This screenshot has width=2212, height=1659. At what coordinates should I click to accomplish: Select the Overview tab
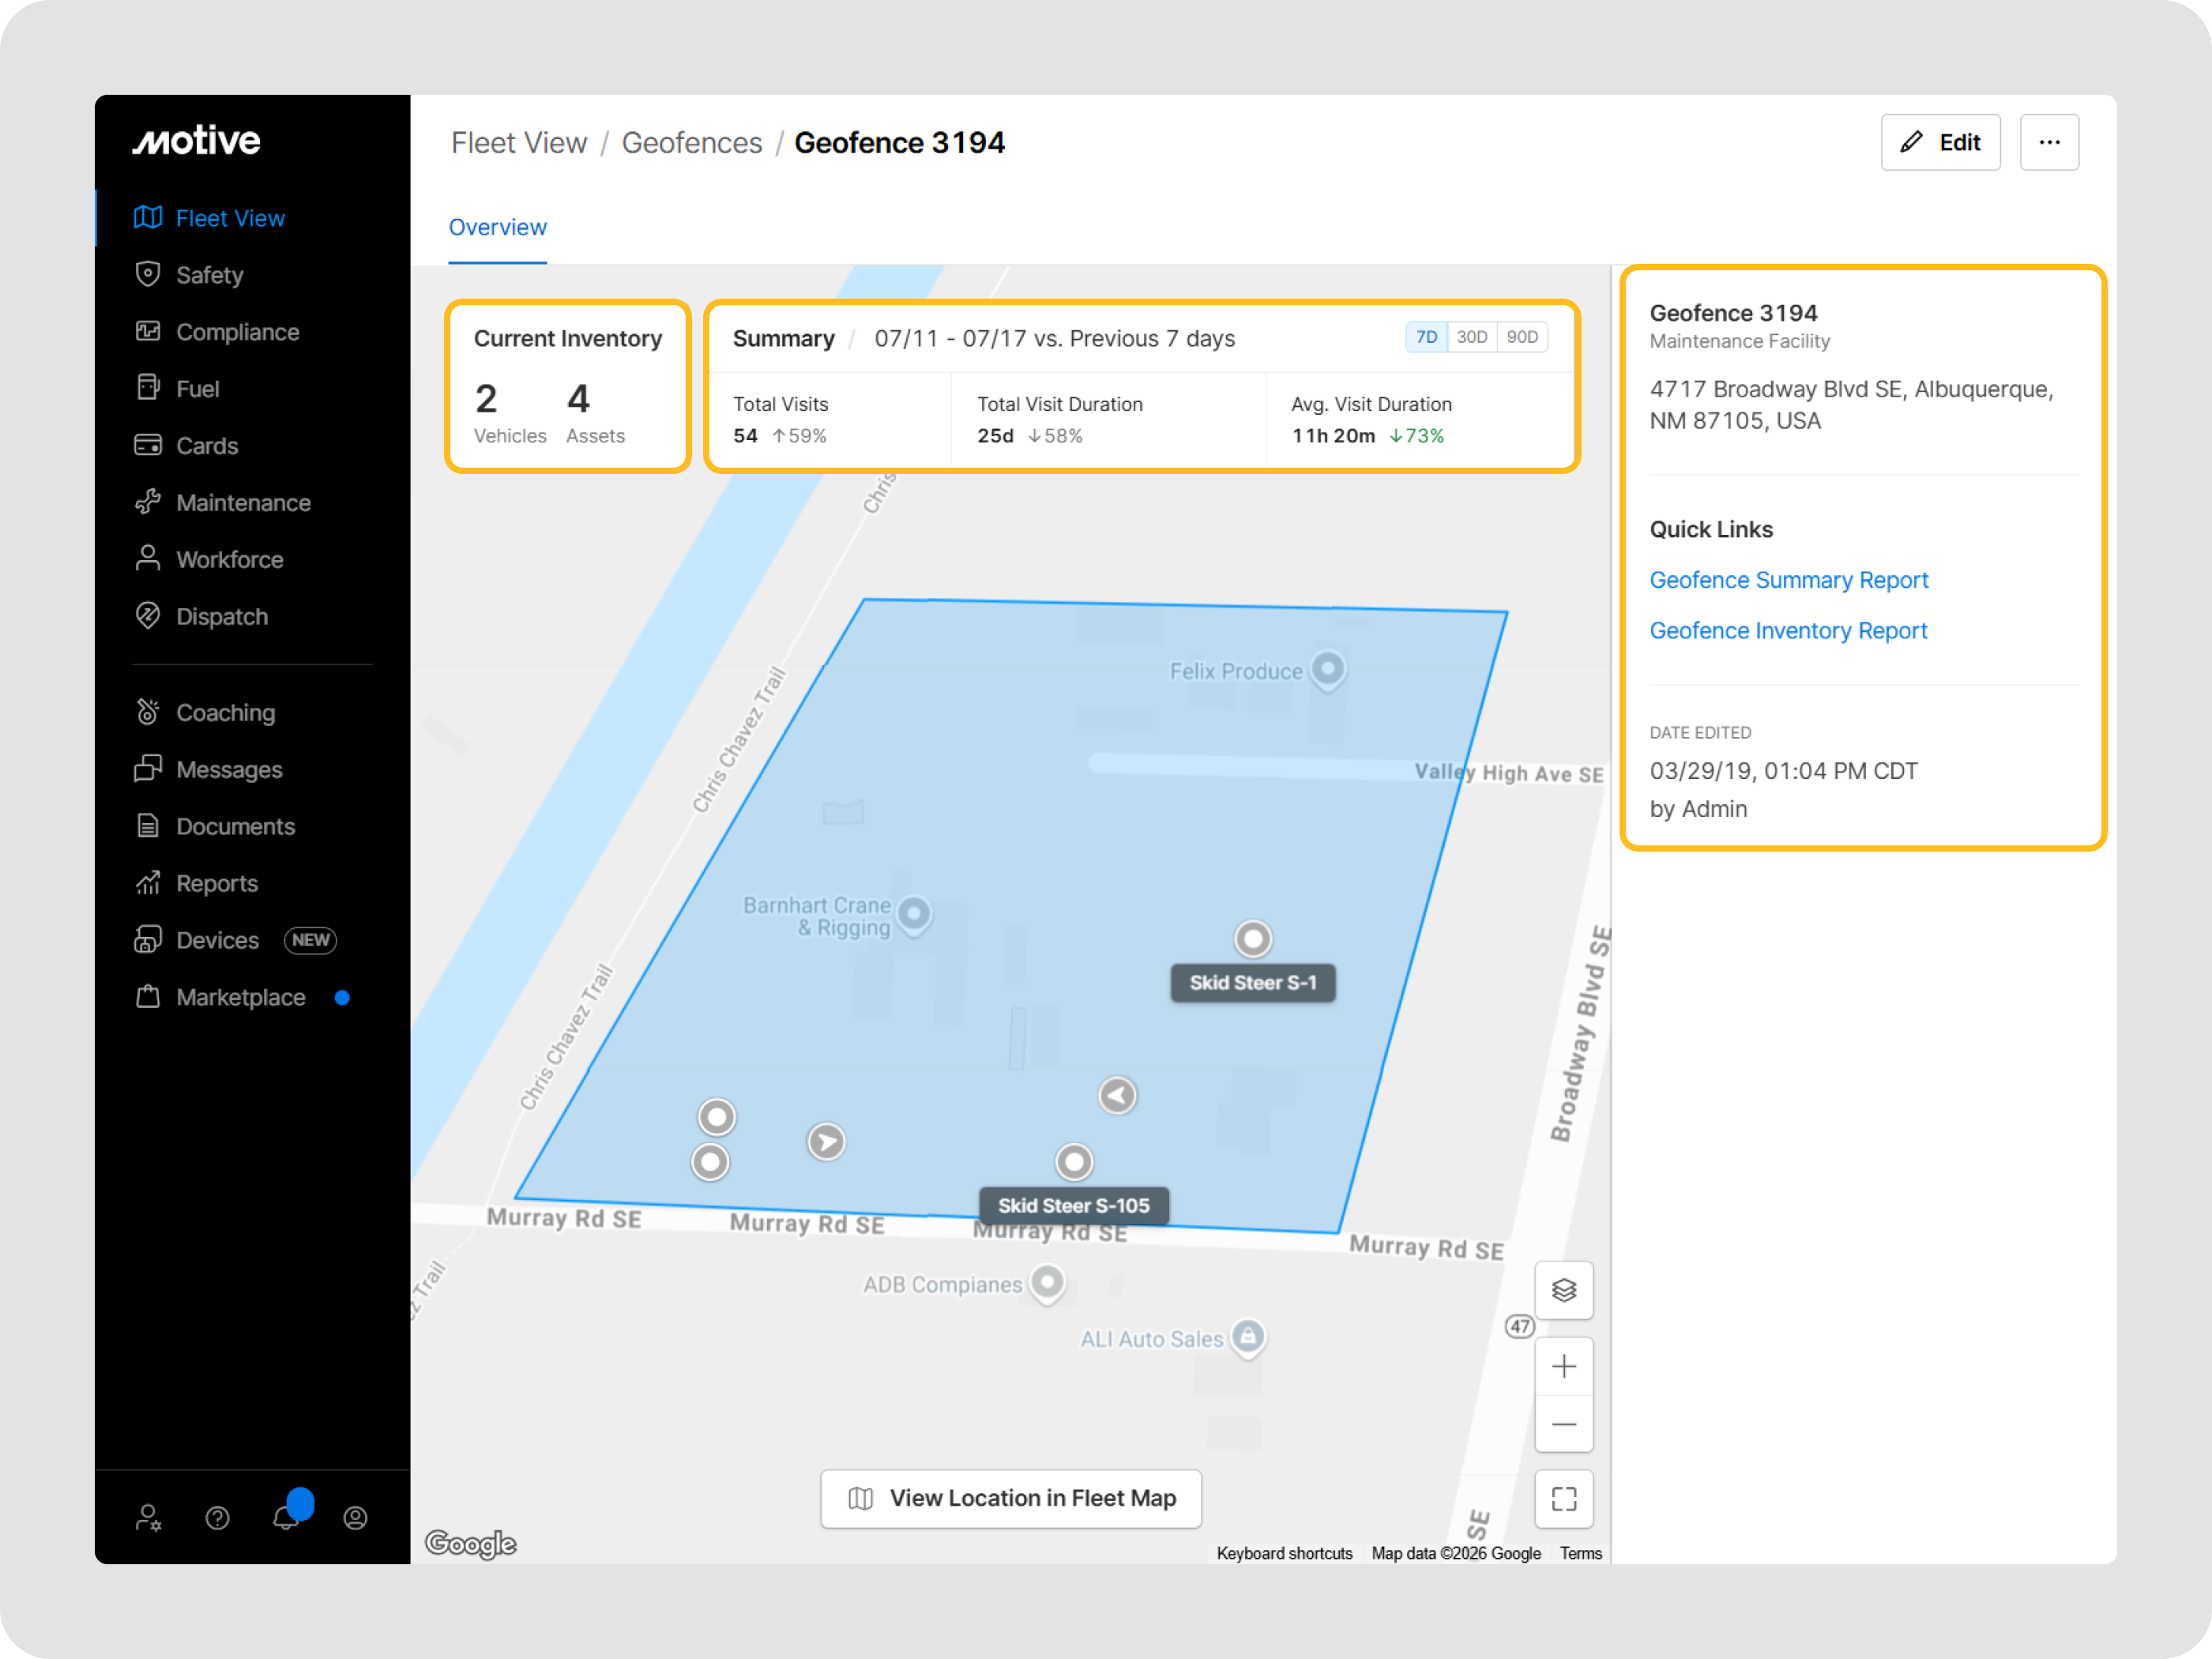[497, 227]
